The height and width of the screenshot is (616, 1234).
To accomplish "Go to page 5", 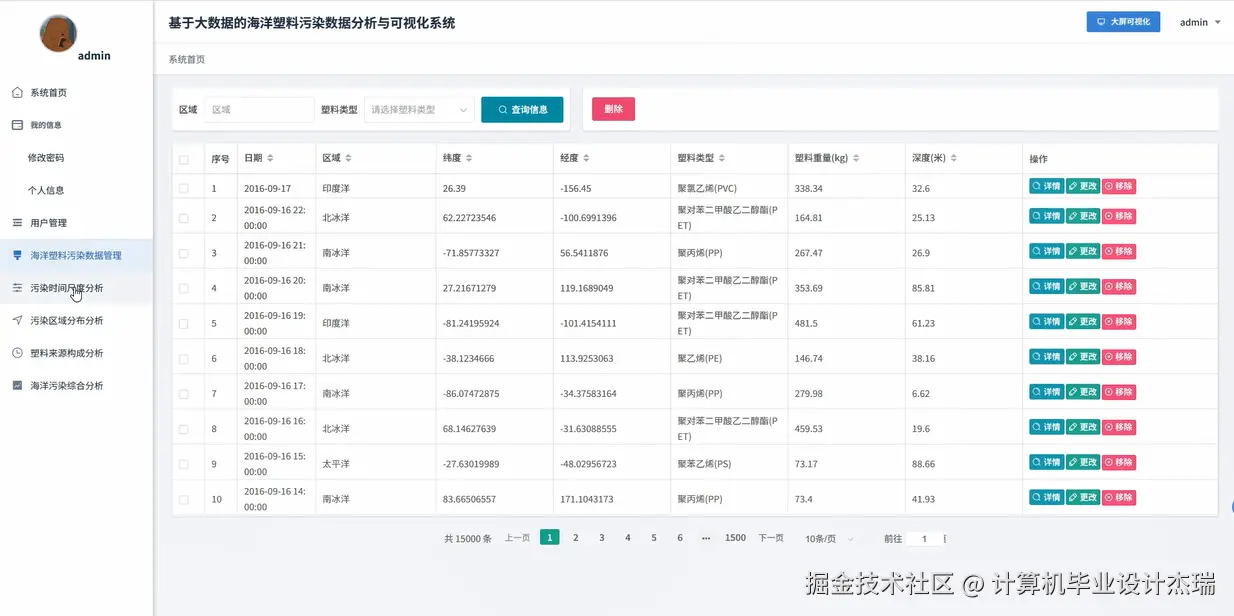I will coord(654,538).
